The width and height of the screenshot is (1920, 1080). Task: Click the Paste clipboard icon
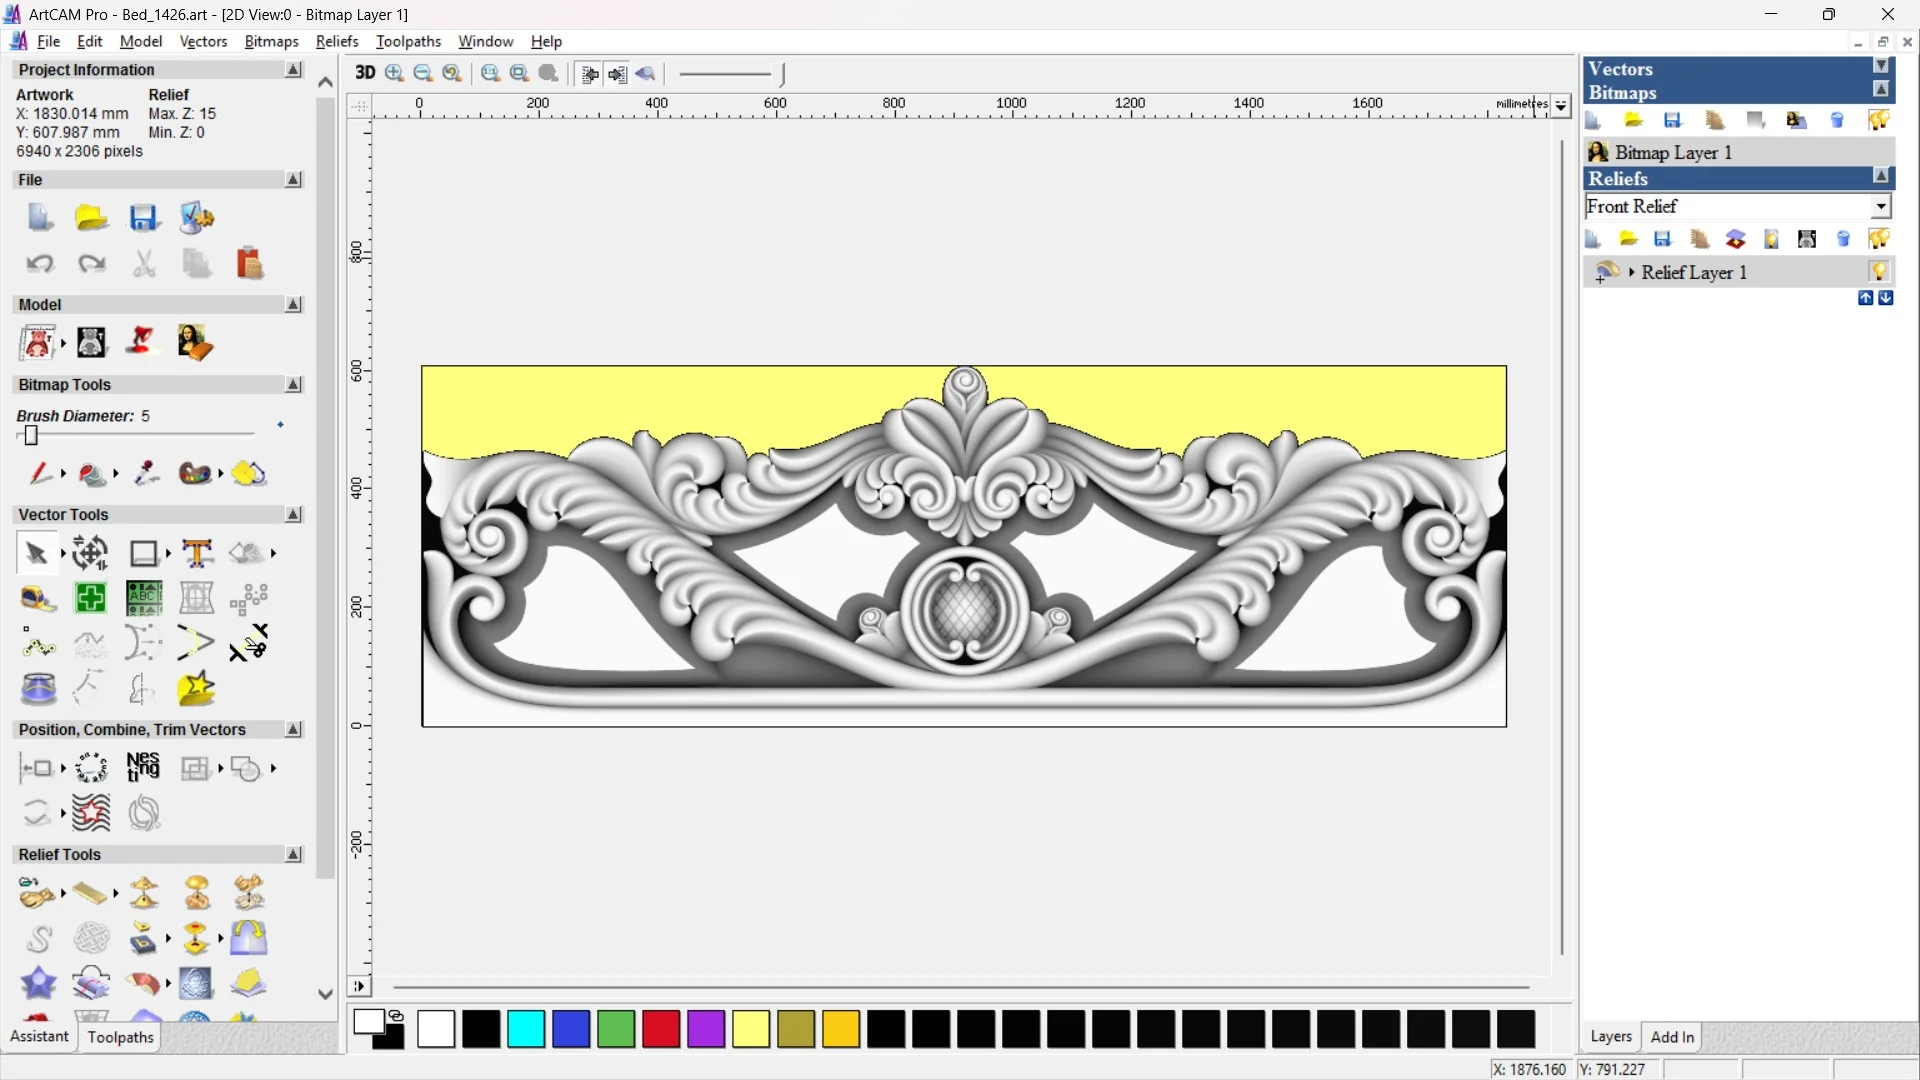pyautogui.click(x=249, y=264)
